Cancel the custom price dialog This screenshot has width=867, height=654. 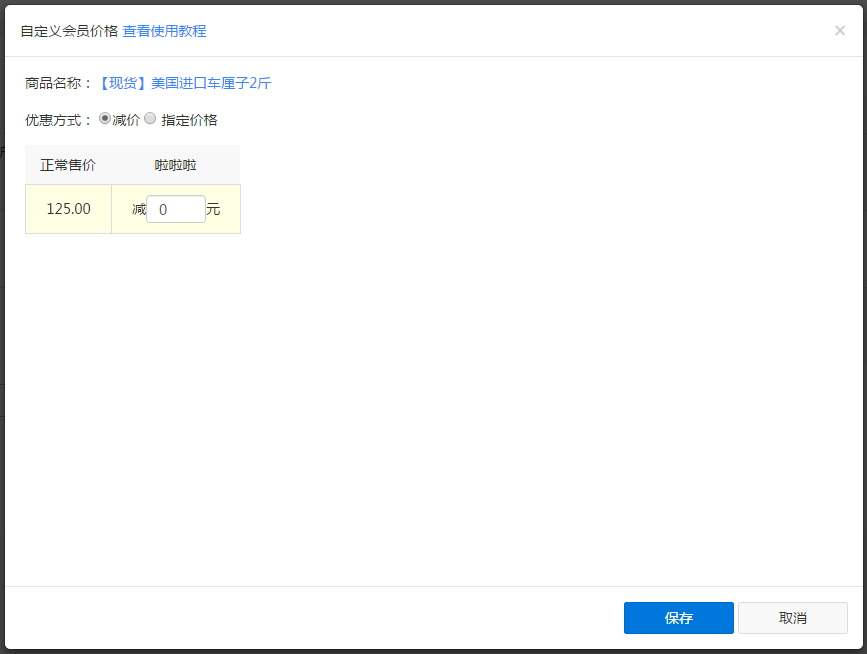[793, 618]
